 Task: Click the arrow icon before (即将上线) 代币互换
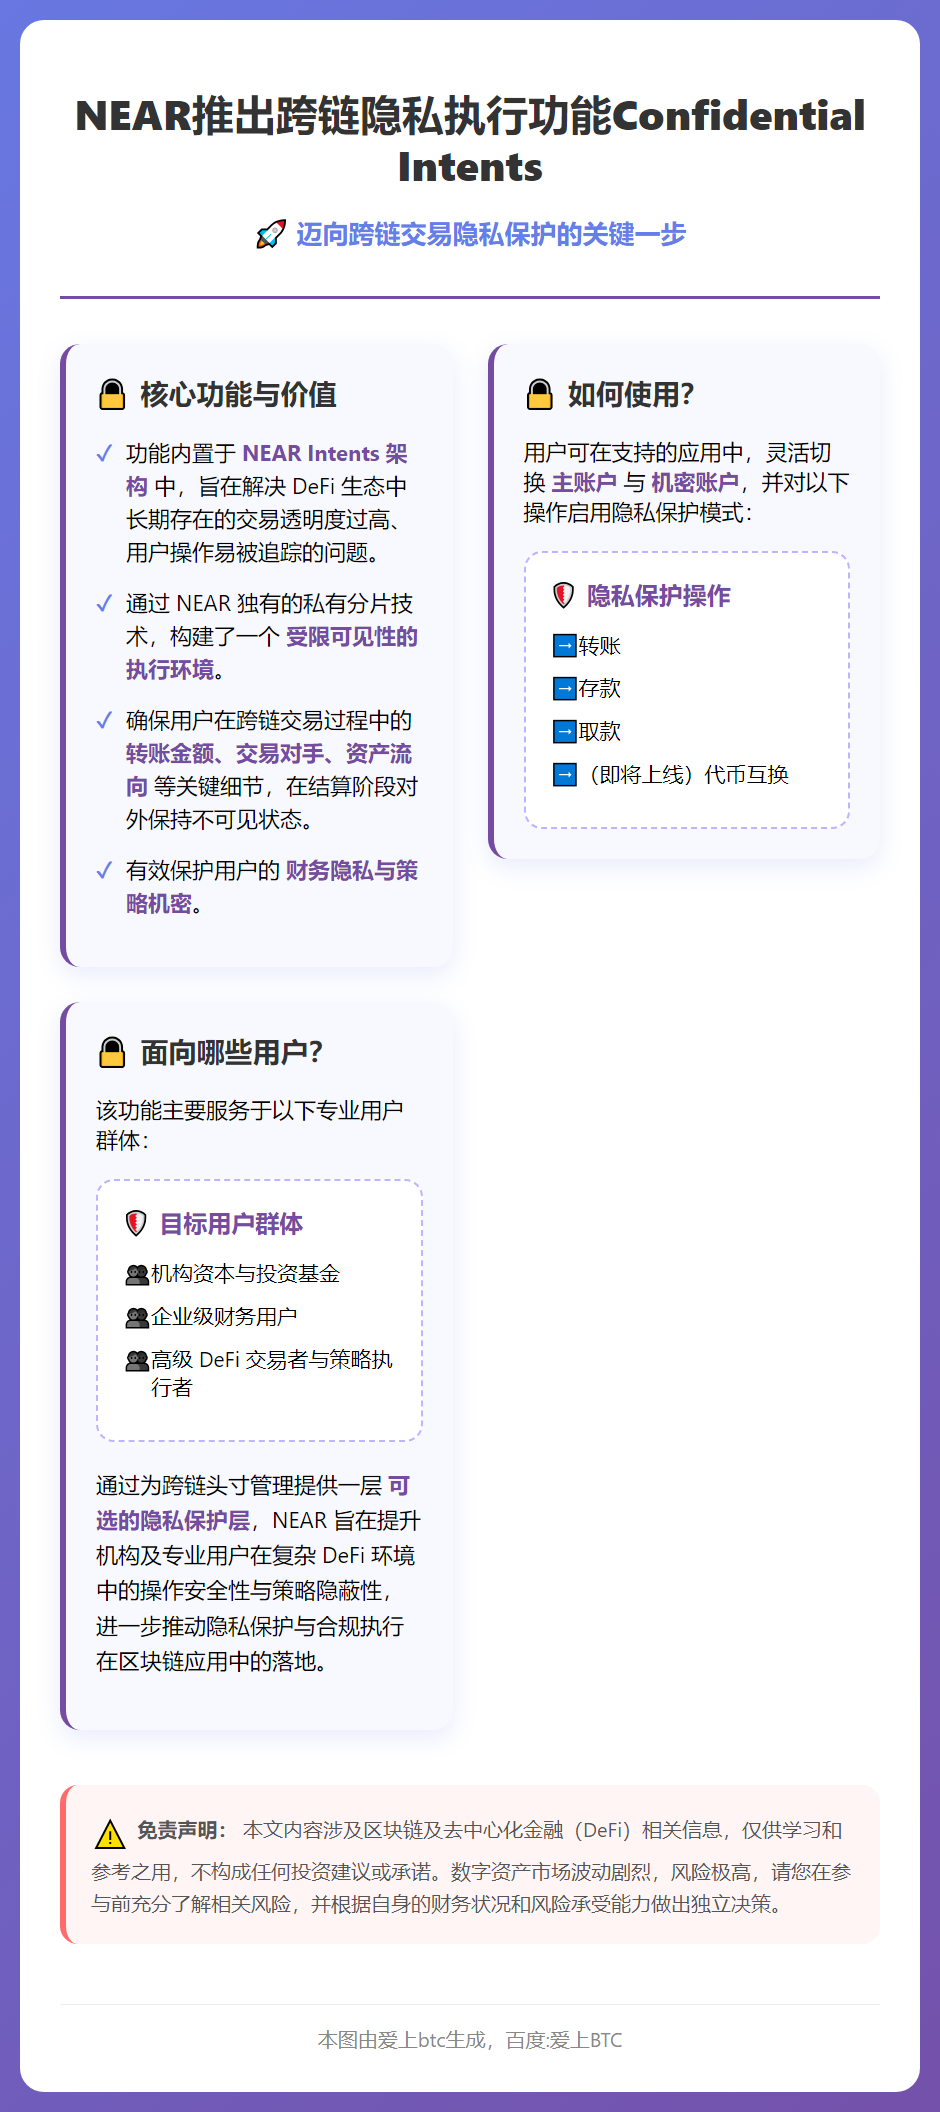pyautogui.click(x=565, y=774)
